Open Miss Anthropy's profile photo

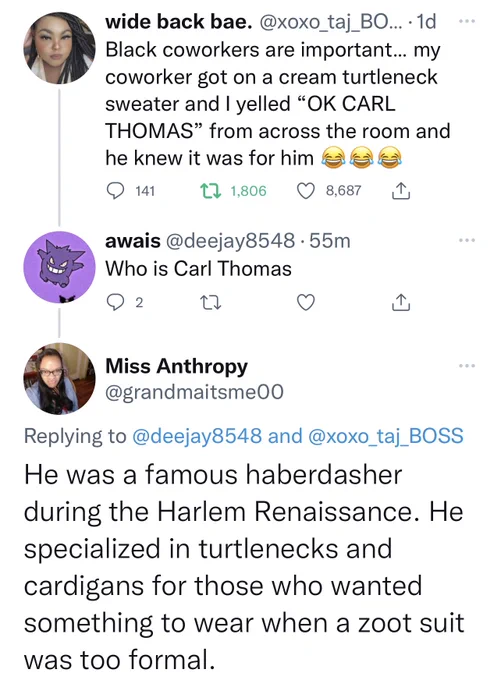pos(59,379)
